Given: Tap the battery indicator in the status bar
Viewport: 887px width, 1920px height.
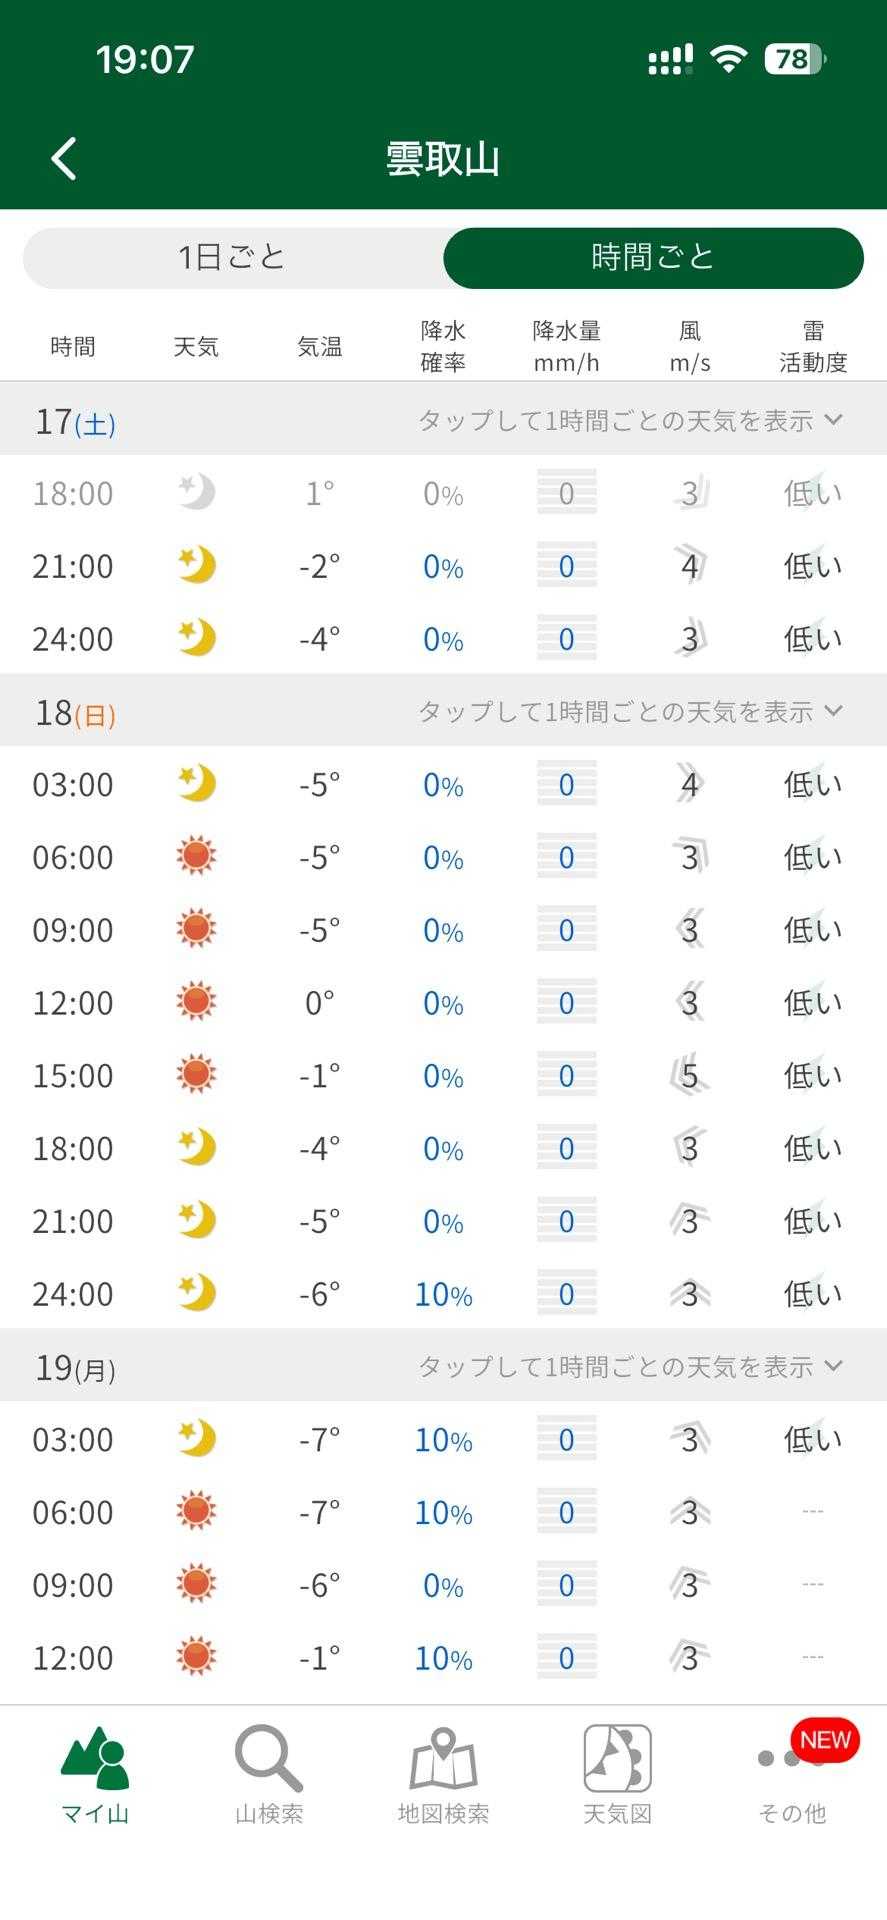Looking at the screenshot, I should click(x=795, y=60).
